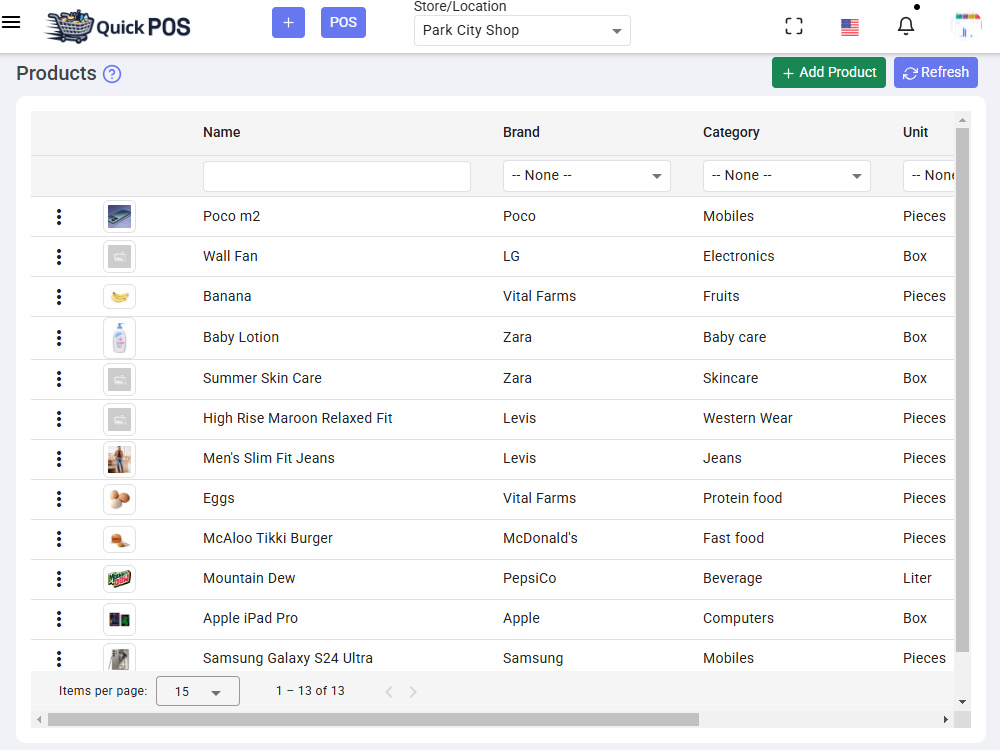The height and width of the screenshot is (750, 1000).
Task: Click the 'Samsung Galaxy S24 Ultra' name
Action: 288,658
